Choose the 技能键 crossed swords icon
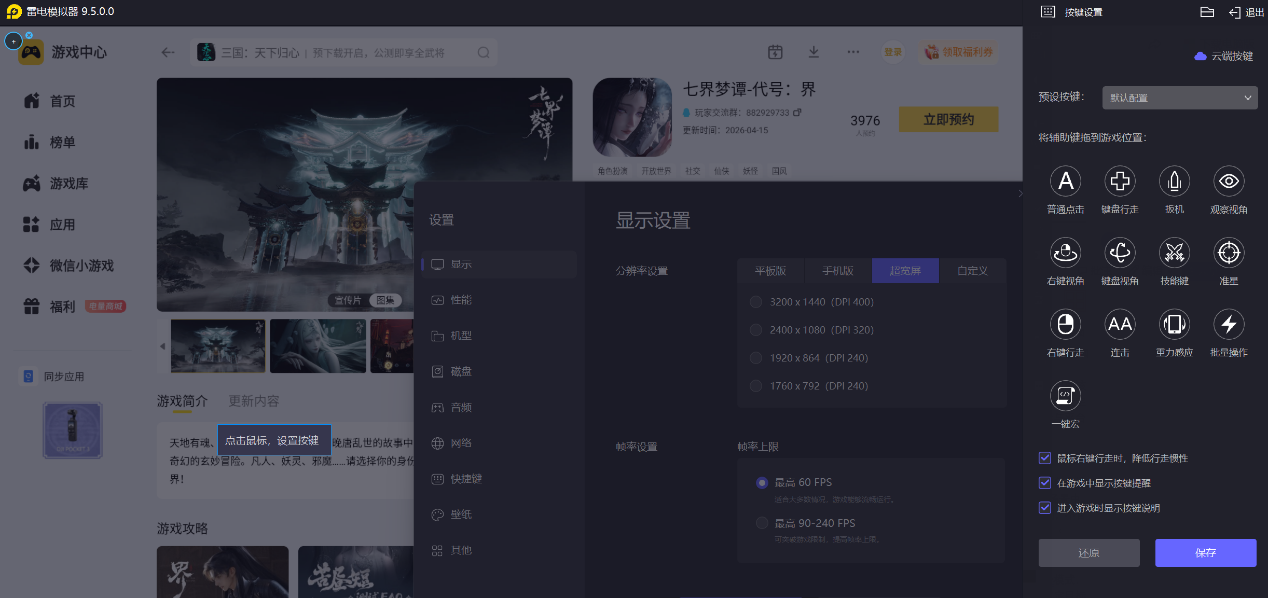 (1174, 252)
